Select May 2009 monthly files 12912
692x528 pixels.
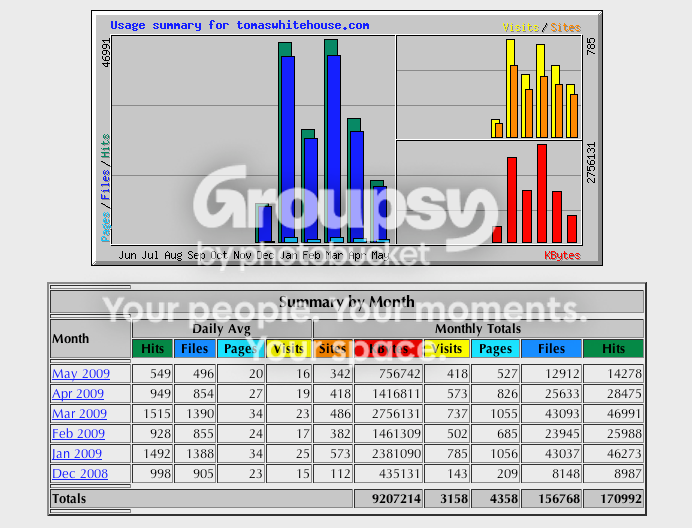pos(552,373)
